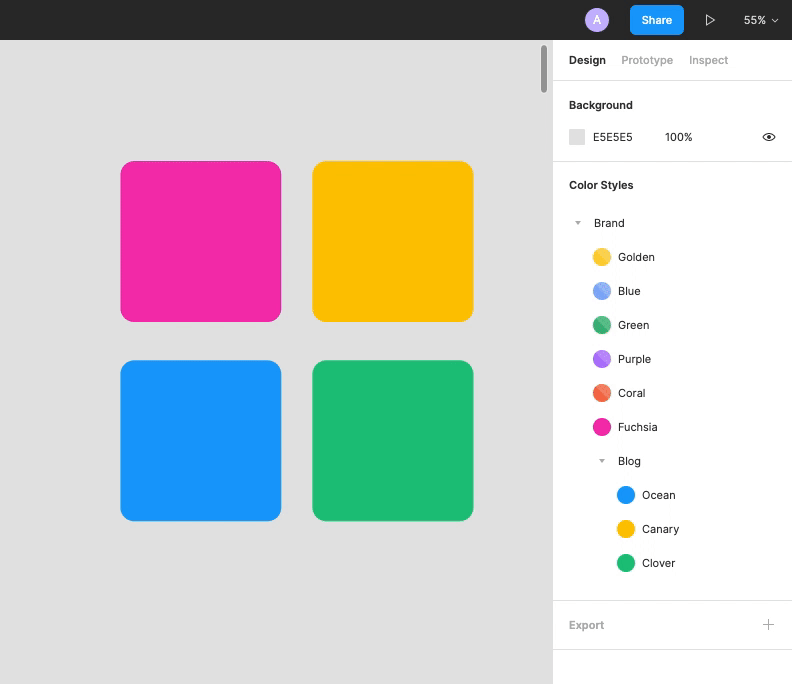The width and height of the screenshot is (792, 684).
Task: Select the Green color style swatch
Action: [602, 325]
